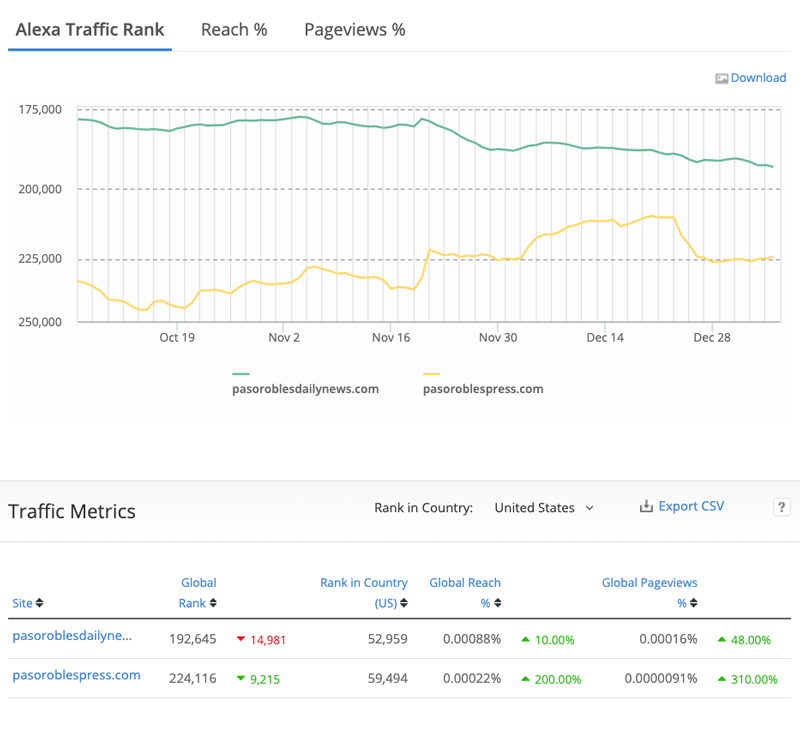Select the Alexa Traffic Rank tab
Image resolution: width=800 pixels, height=751 pixels.
(90, 29)
